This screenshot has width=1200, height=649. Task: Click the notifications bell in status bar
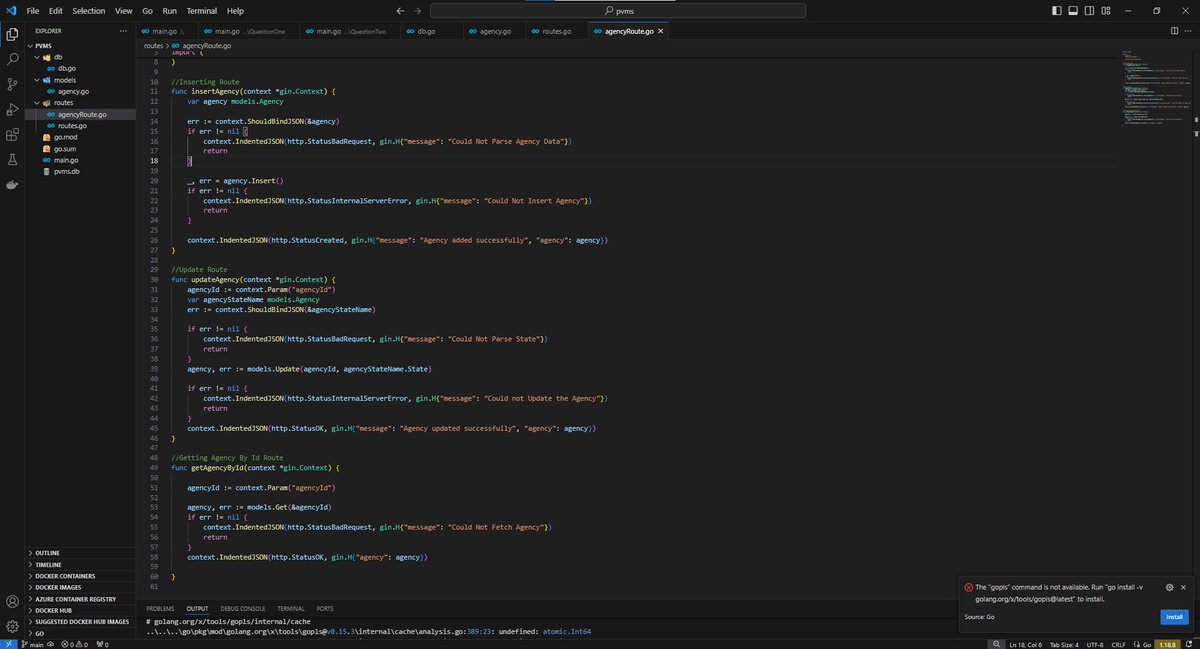(x=1189, y=644)
